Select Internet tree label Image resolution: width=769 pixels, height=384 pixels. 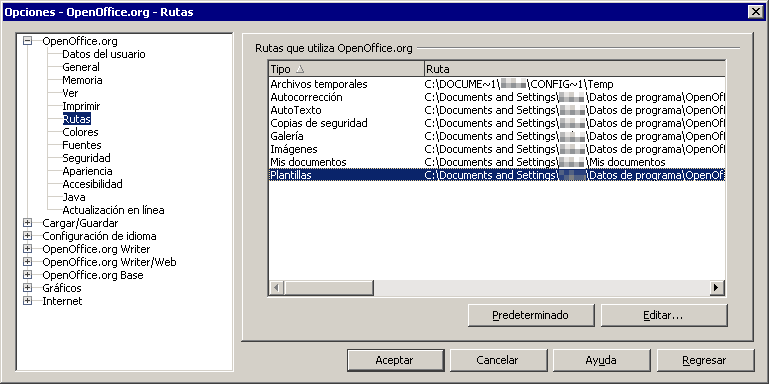pos(62,301)
